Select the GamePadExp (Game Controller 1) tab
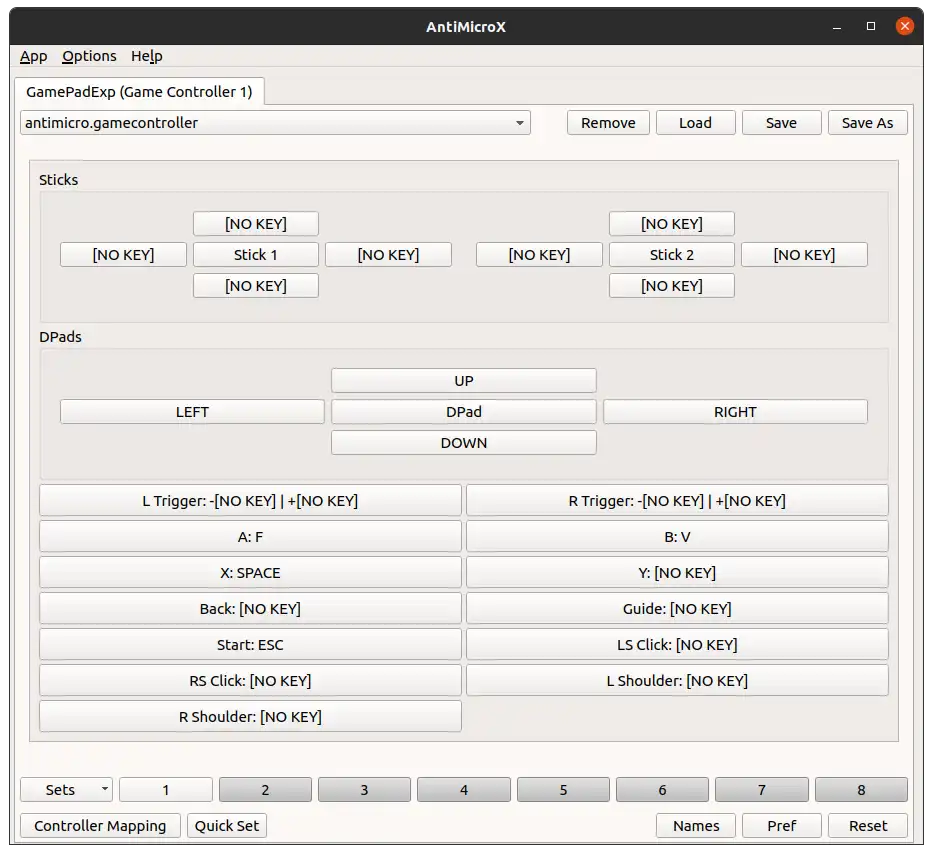This screenshot has width=933, height=854. coord(139,92)
